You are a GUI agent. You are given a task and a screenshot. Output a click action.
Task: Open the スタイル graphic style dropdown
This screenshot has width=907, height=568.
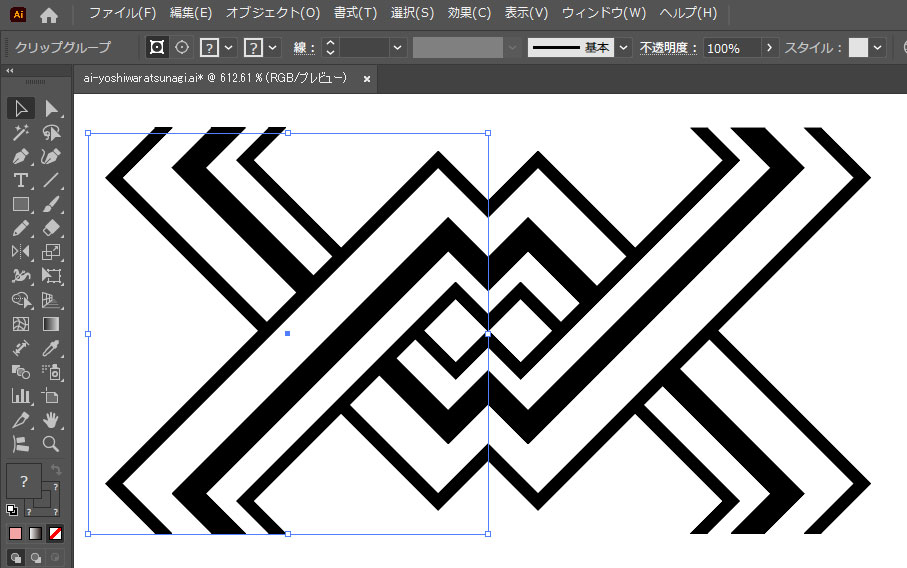click(x=877, y=48)
